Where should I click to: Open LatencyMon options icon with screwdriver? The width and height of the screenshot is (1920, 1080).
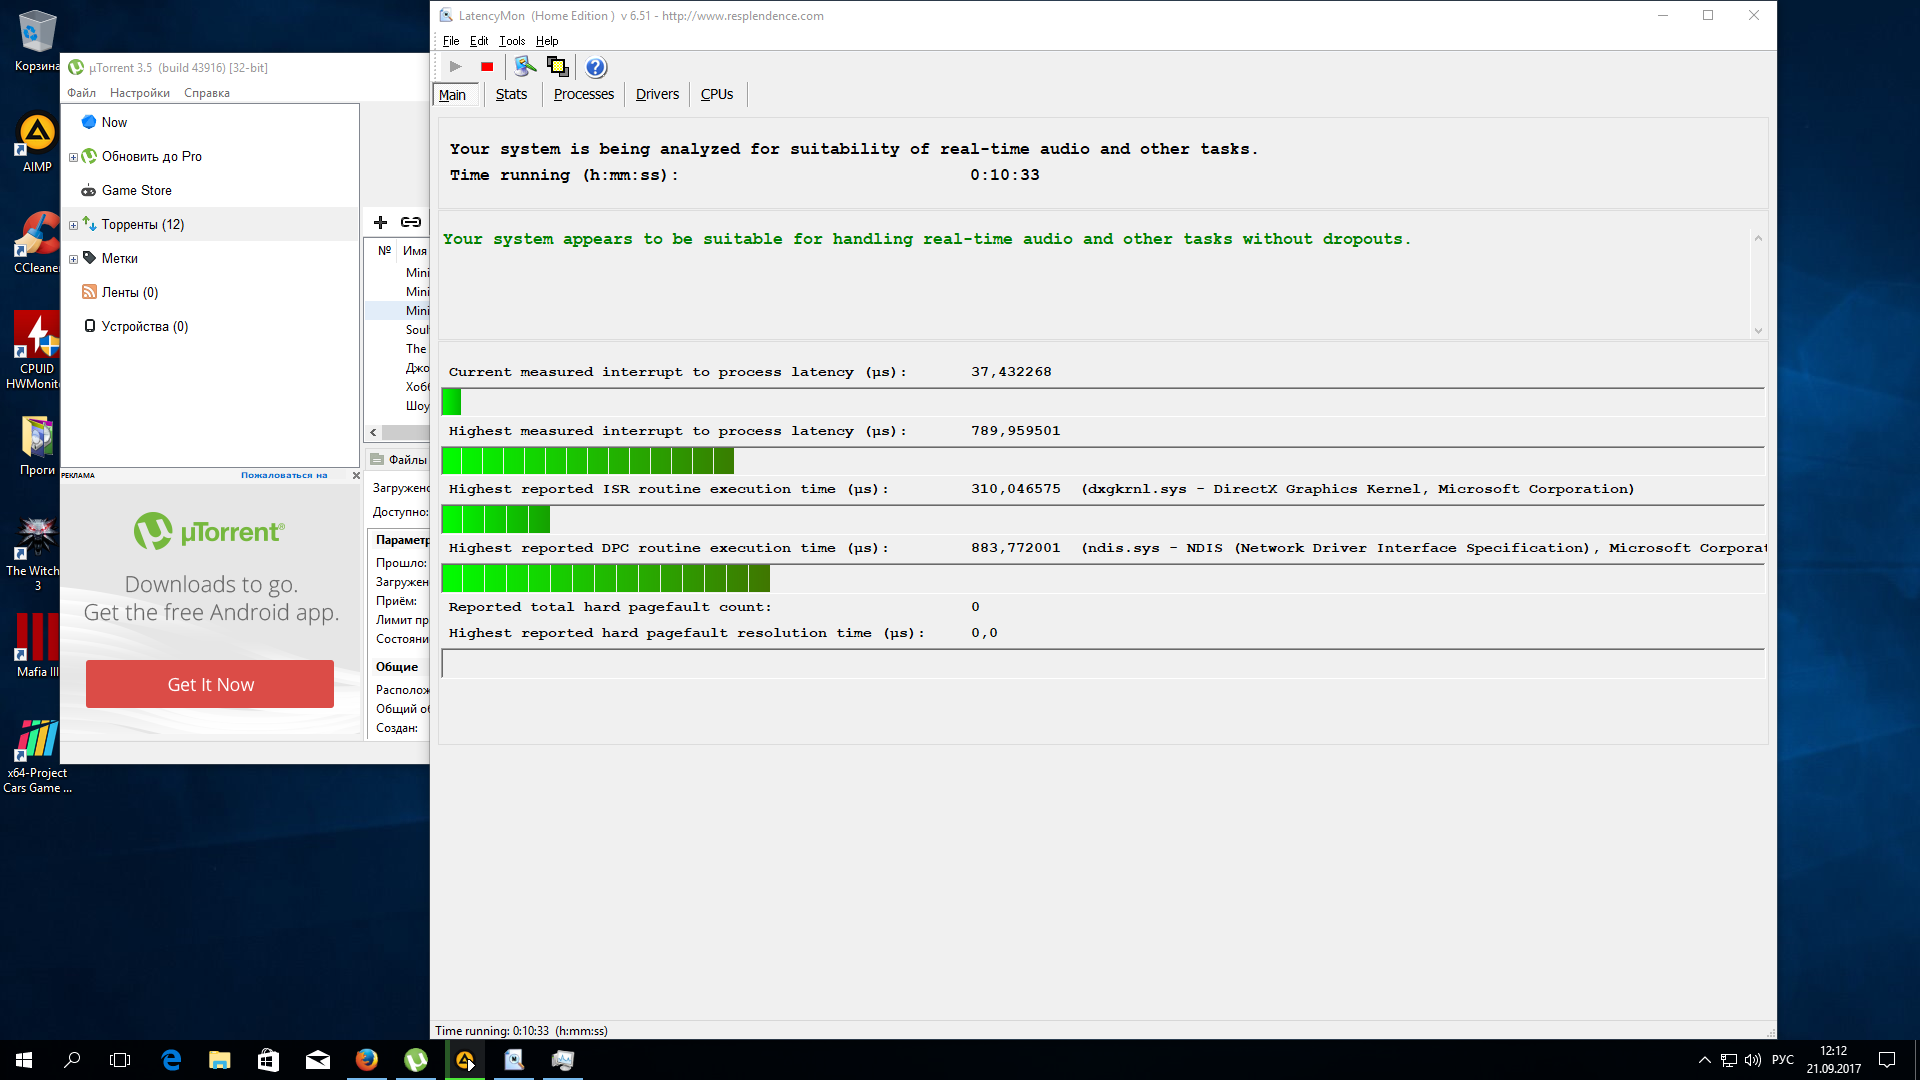click(525, 67)
